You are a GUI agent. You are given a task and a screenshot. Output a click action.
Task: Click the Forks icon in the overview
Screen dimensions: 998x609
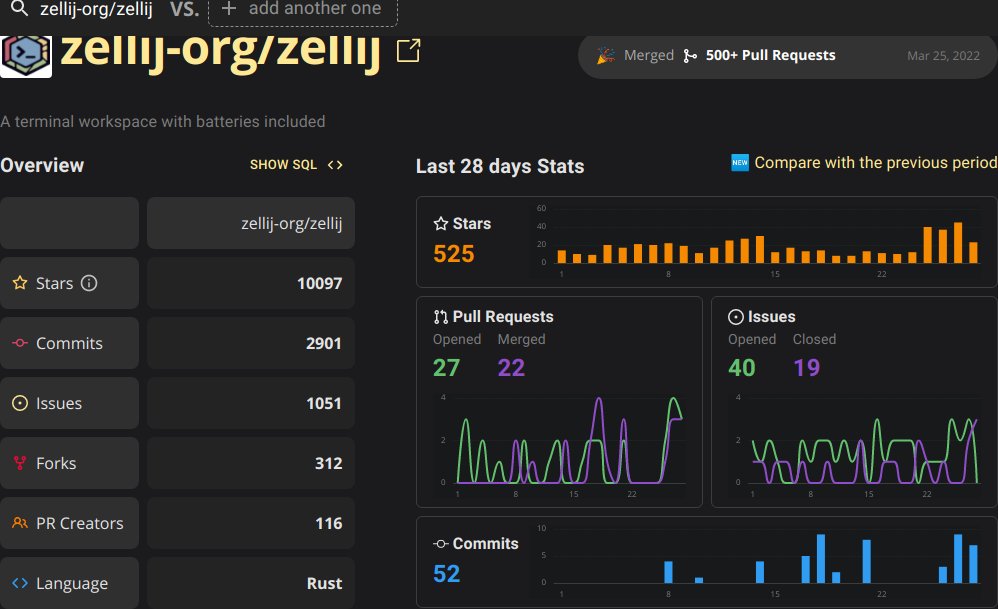pos(20,463)
